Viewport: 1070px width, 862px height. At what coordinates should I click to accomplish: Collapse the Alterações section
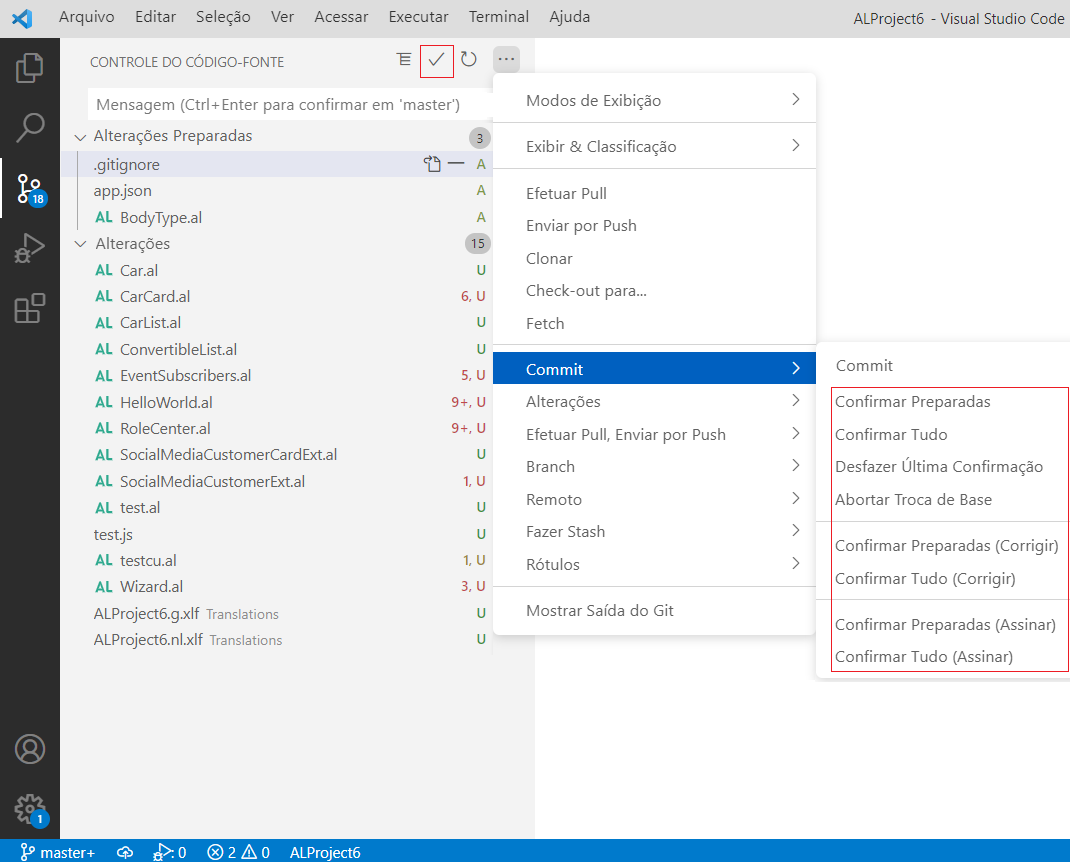pyautogui.click(x=81, y=243)
